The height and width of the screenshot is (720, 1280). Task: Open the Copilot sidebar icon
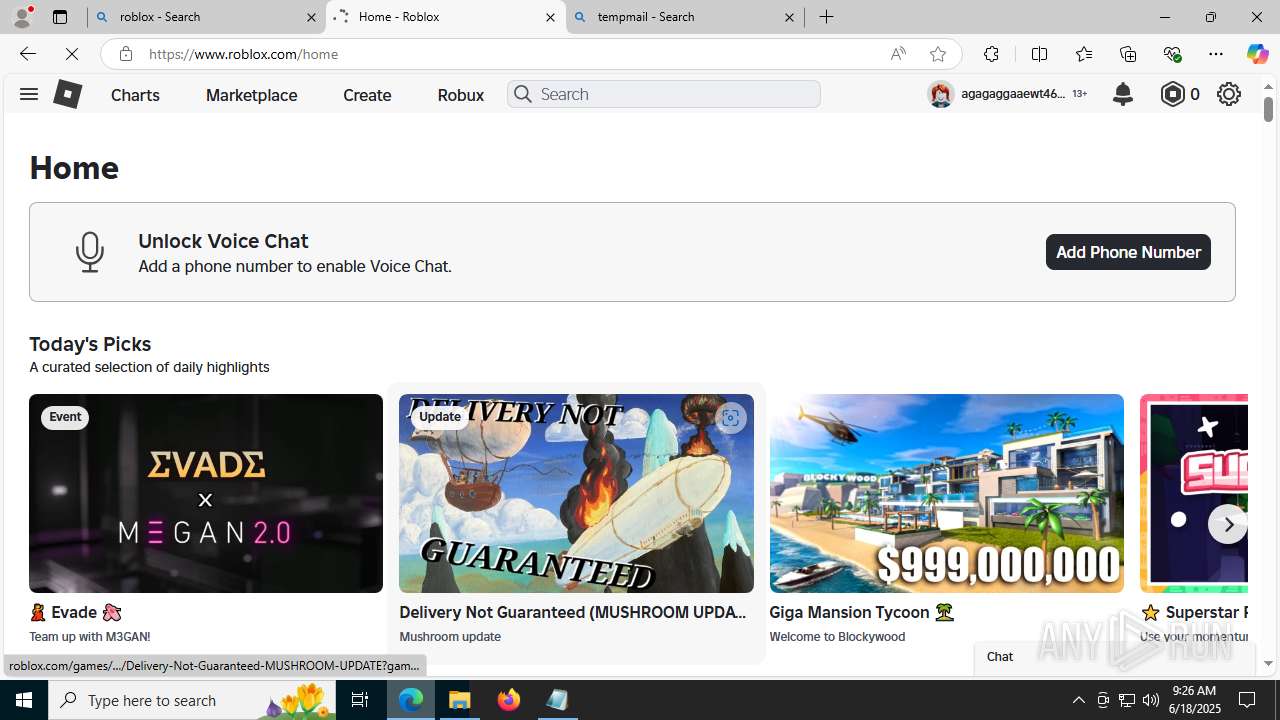tap(1257, 54)
